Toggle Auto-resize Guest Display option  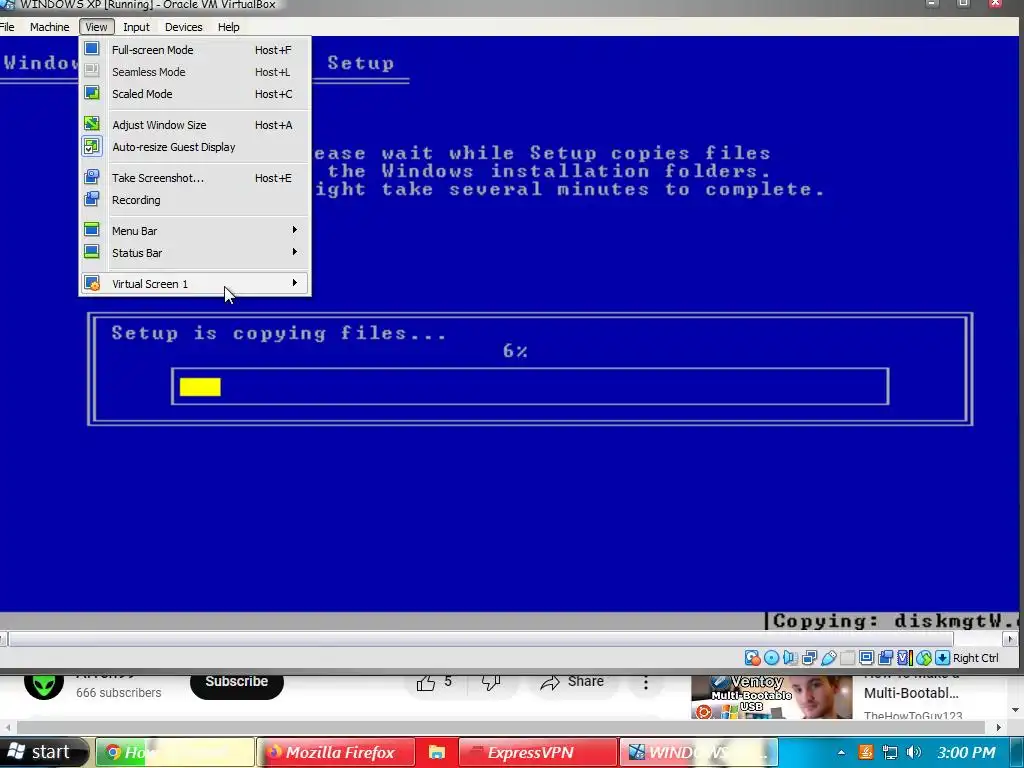click(195, 147)
